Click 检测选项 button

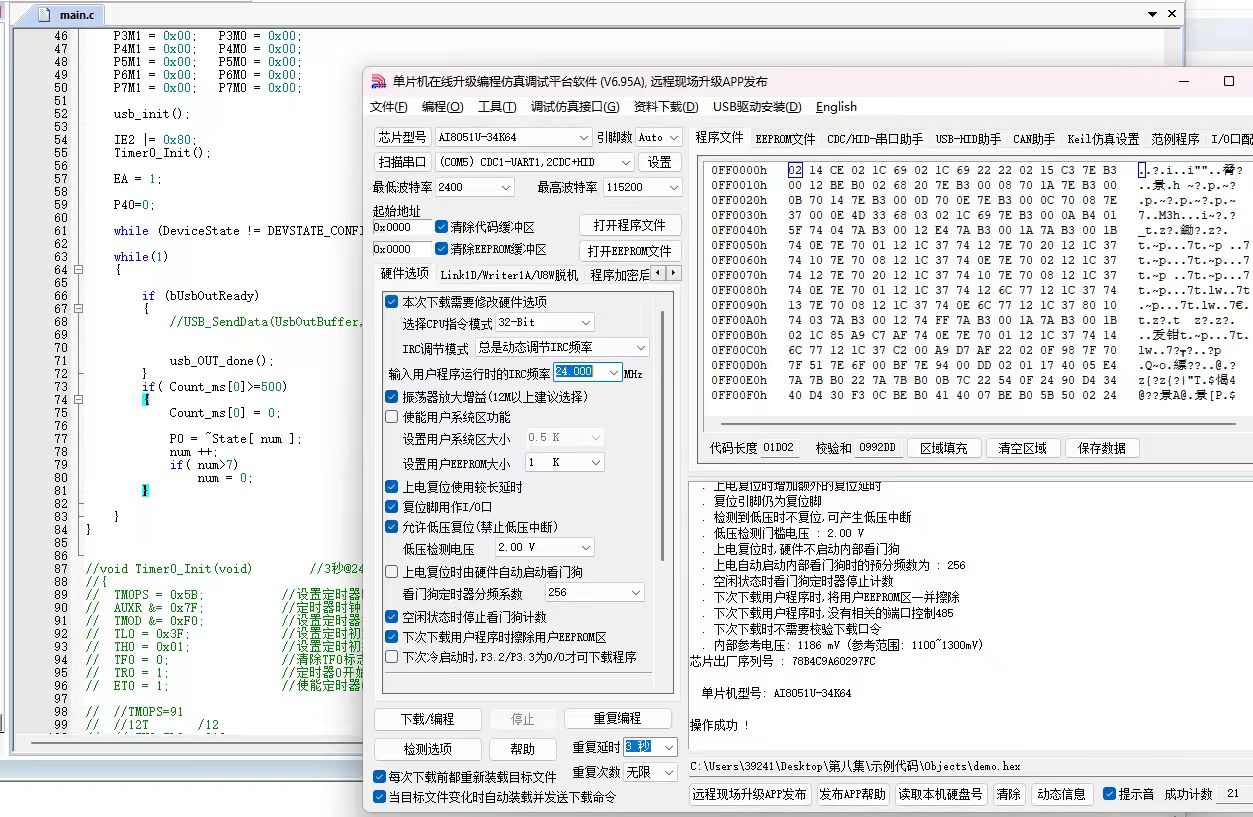click(x=427, y=749)
